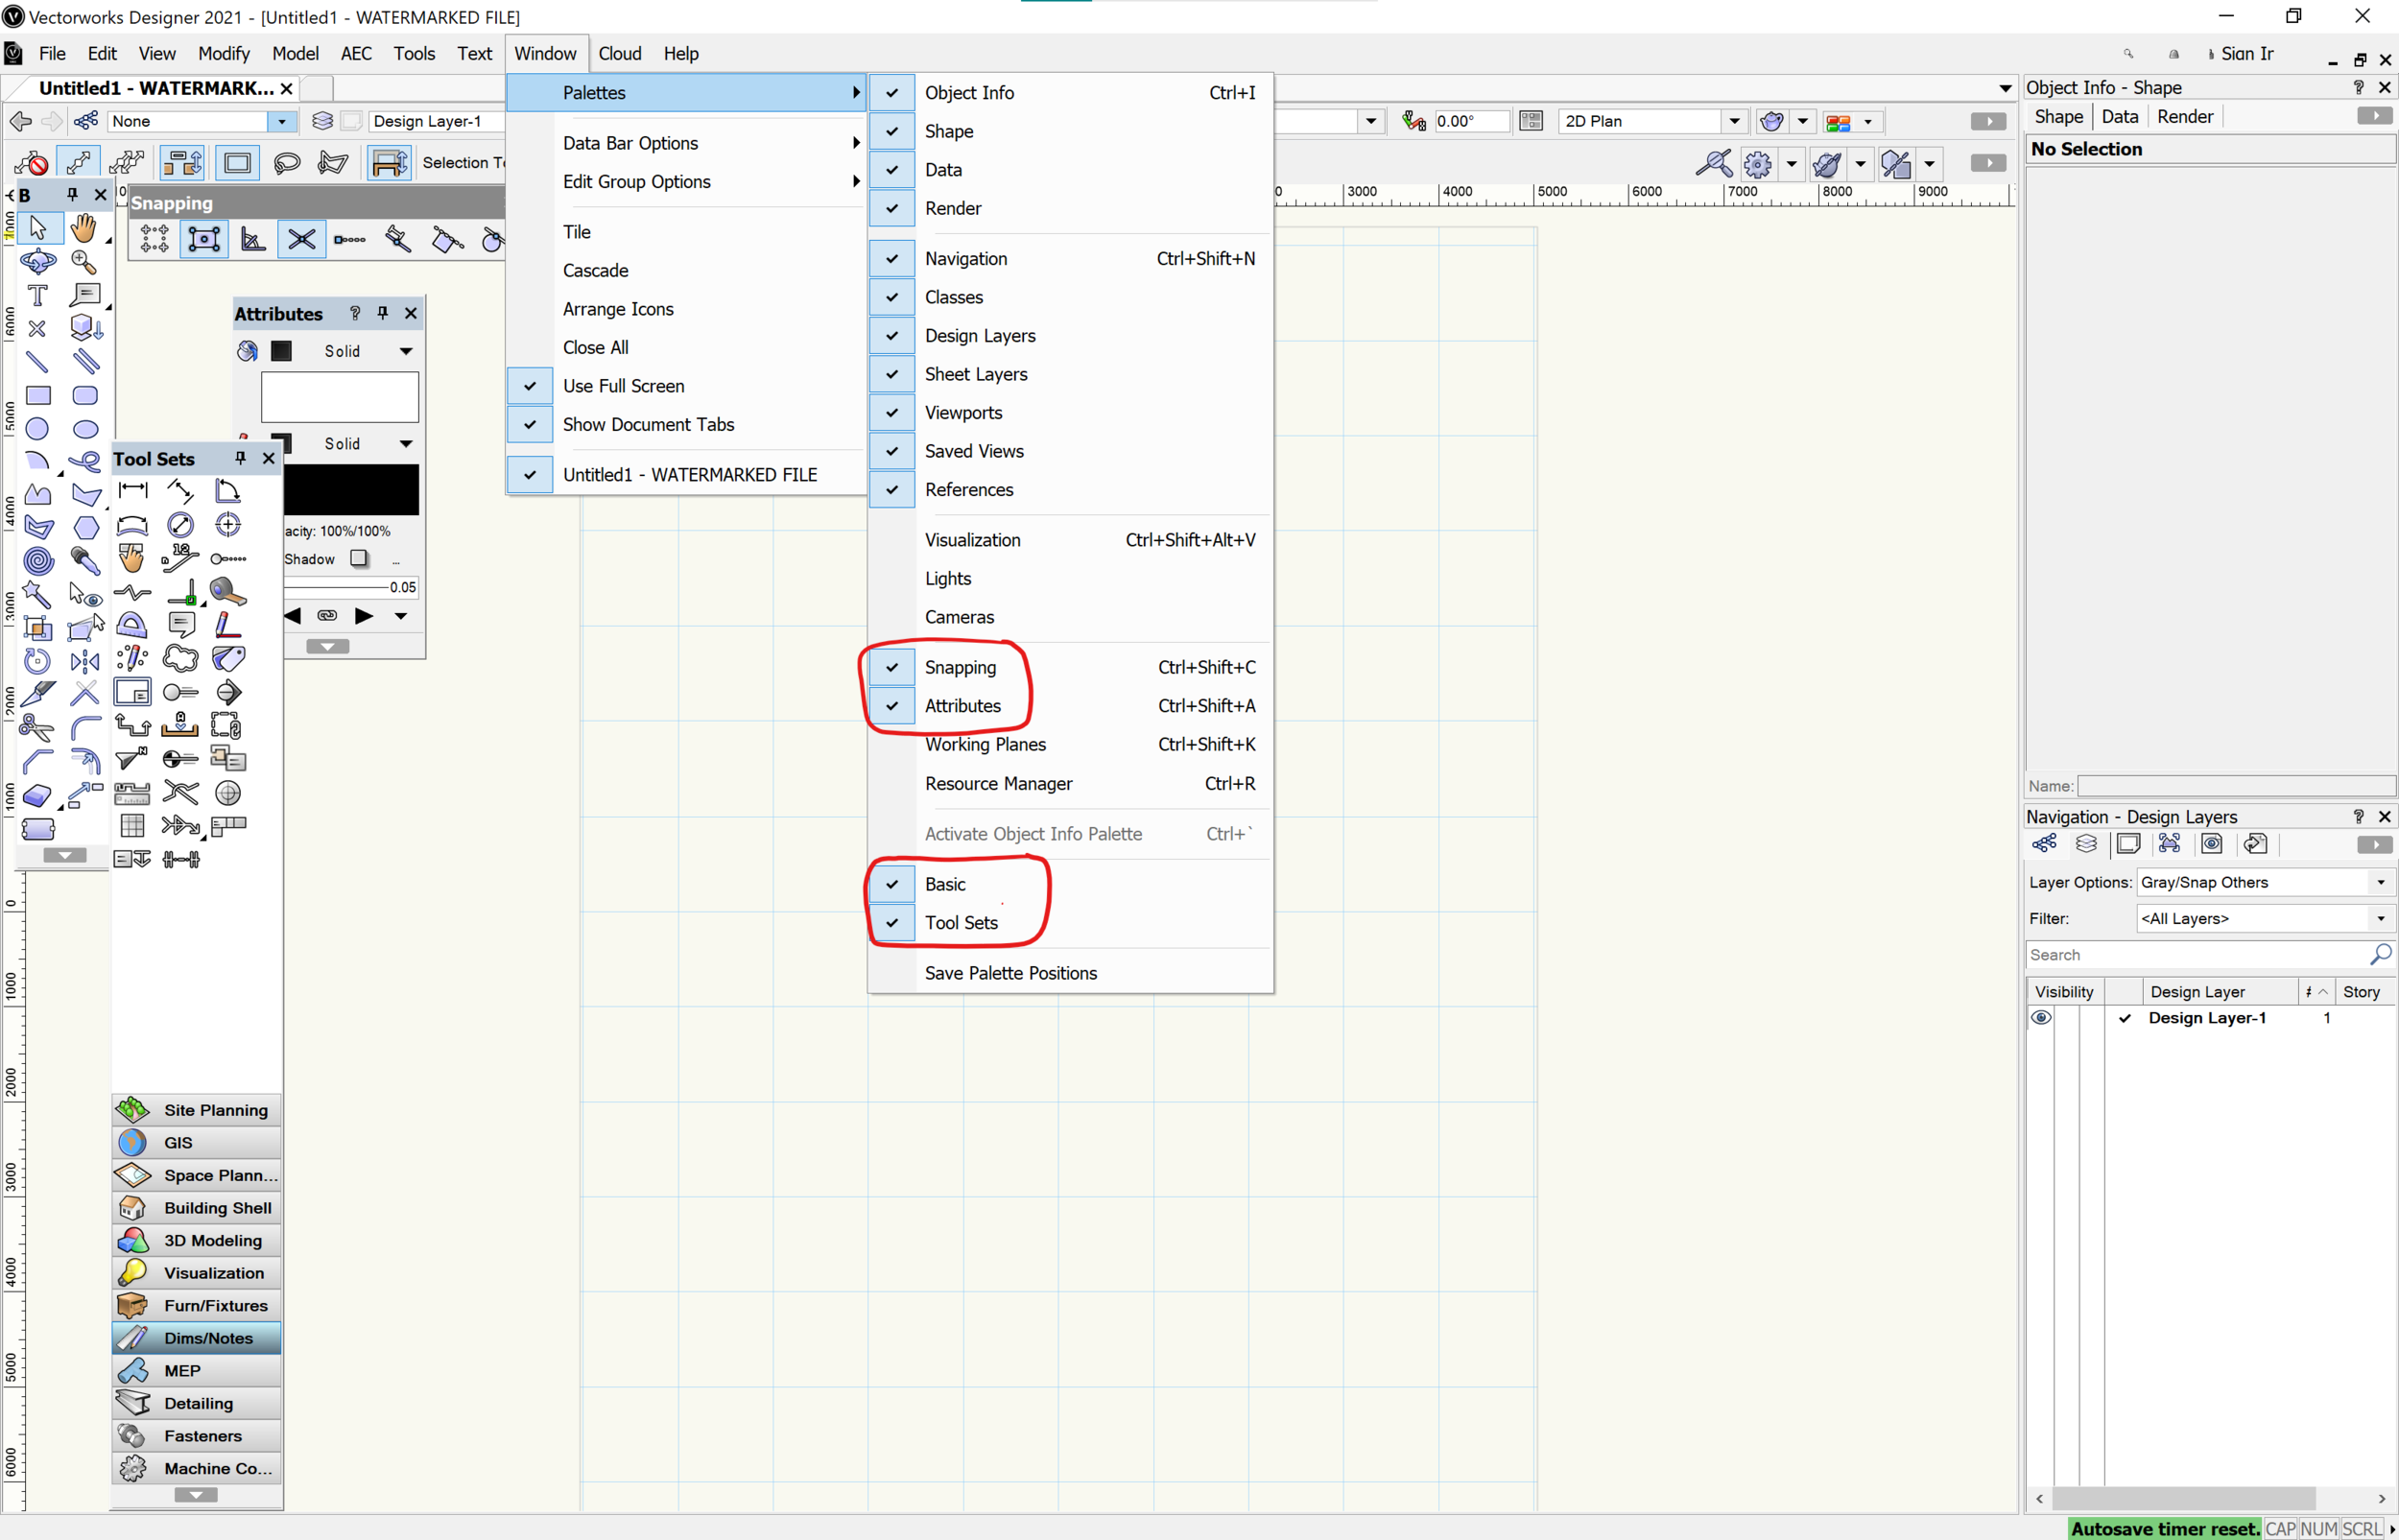Select the Callout tool

84,295
